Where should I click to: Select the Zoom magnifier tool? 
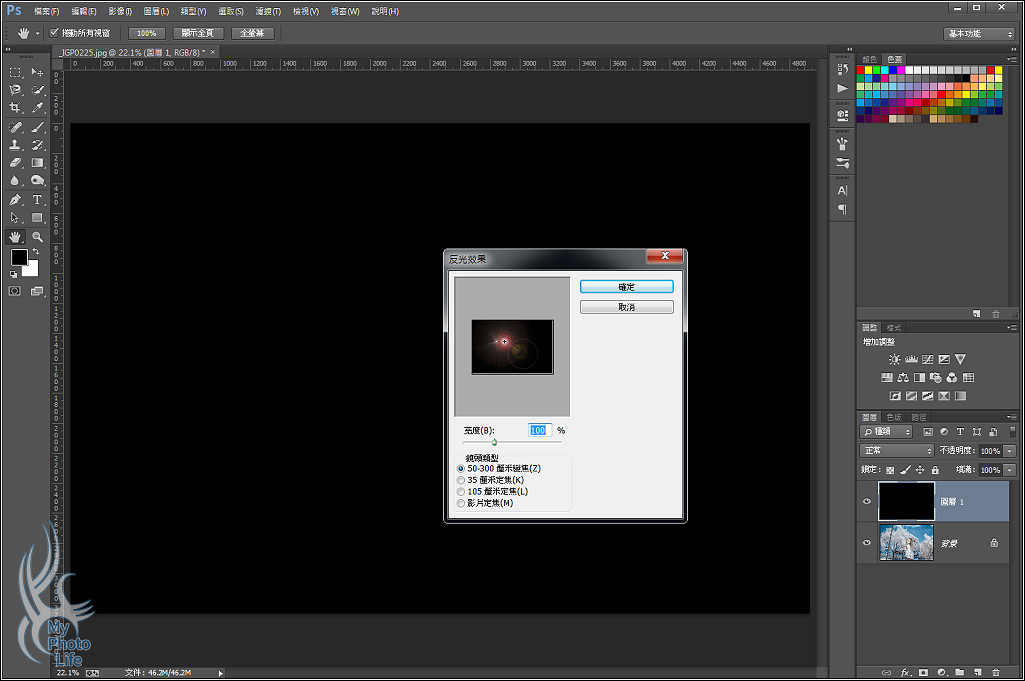(x=38, y=237)
